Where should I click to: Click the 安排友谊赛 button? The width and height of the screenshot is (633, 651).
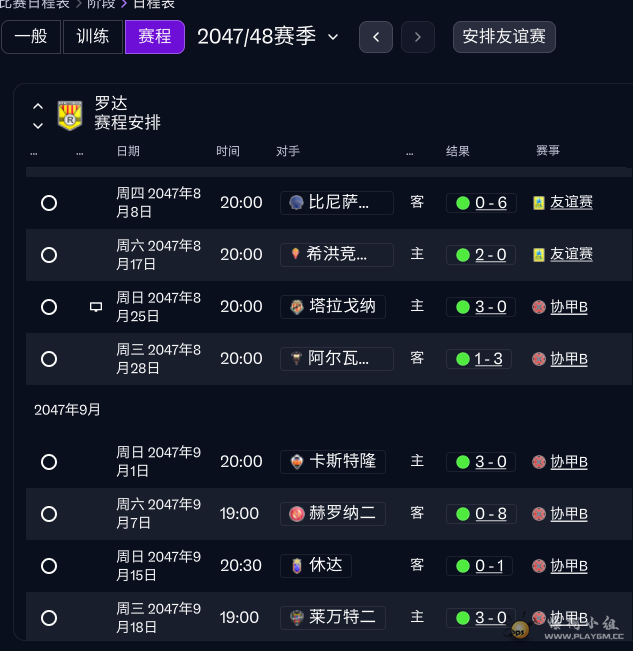tap(504, 37)
